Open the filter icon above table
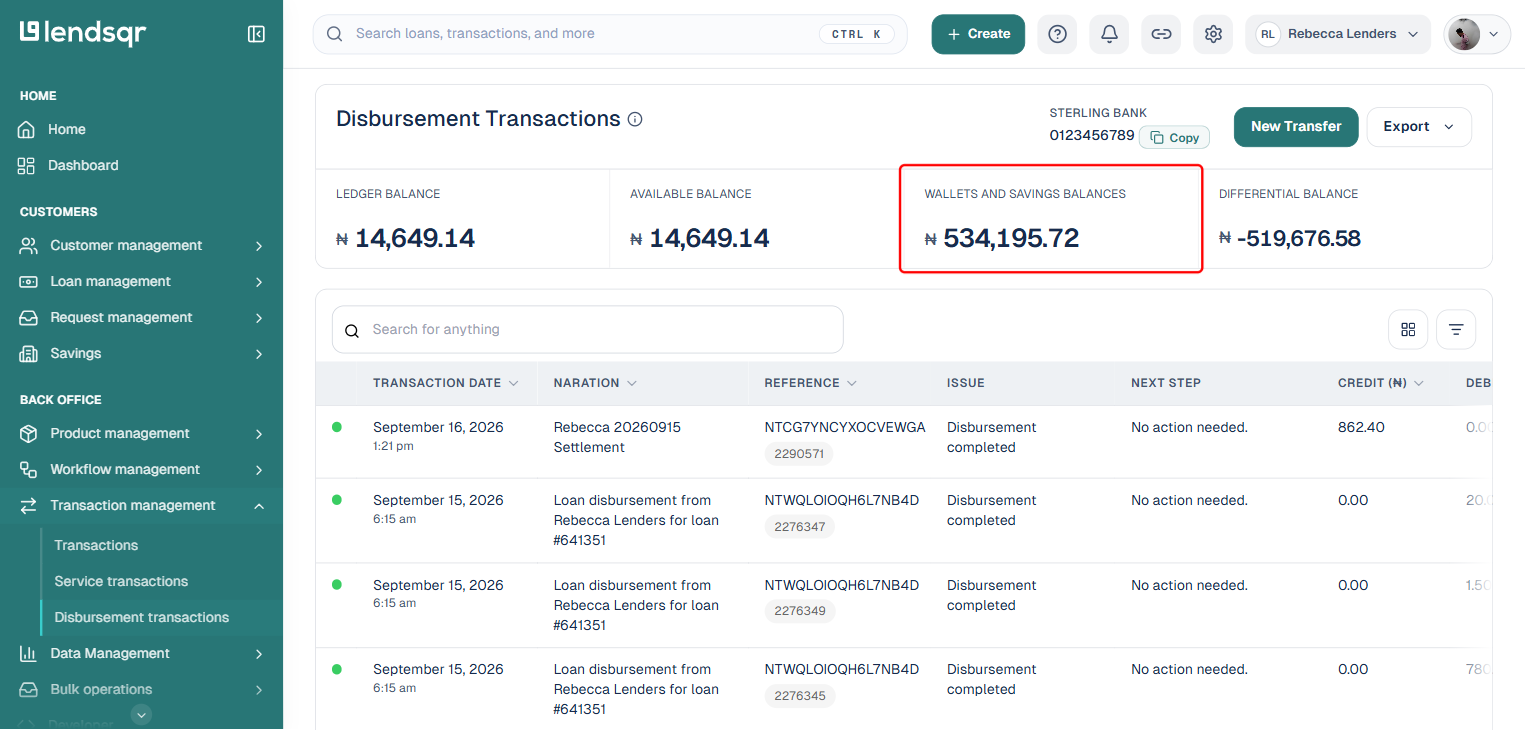This screenshot has width=1535, height=730. (1456, 329)
